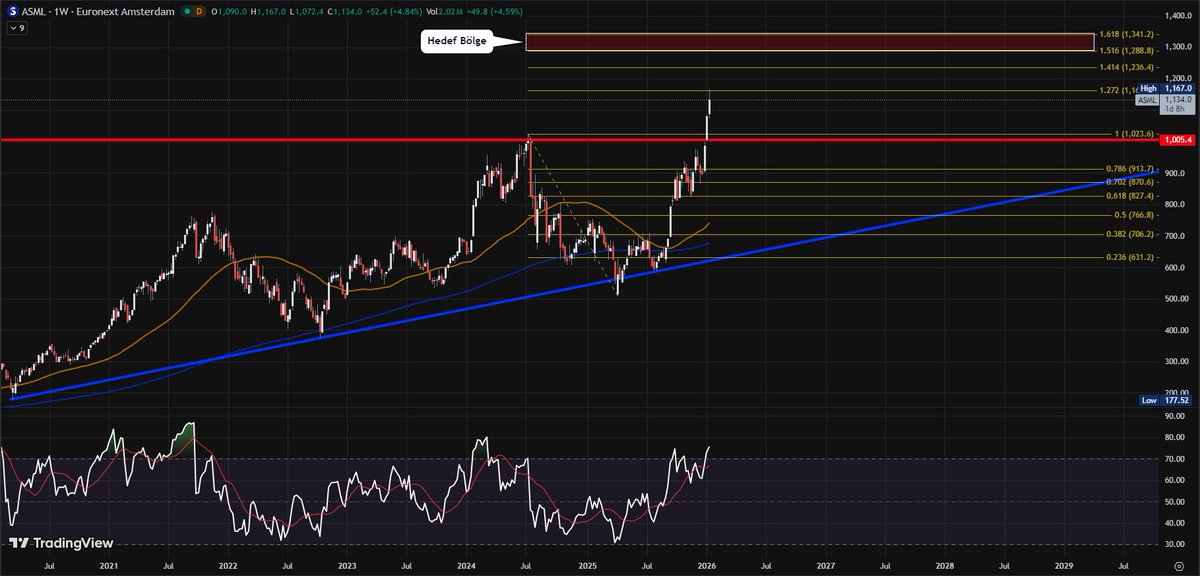Click the 2021 label on time axis
The image size is (1200, 576).
pos(108,565)
